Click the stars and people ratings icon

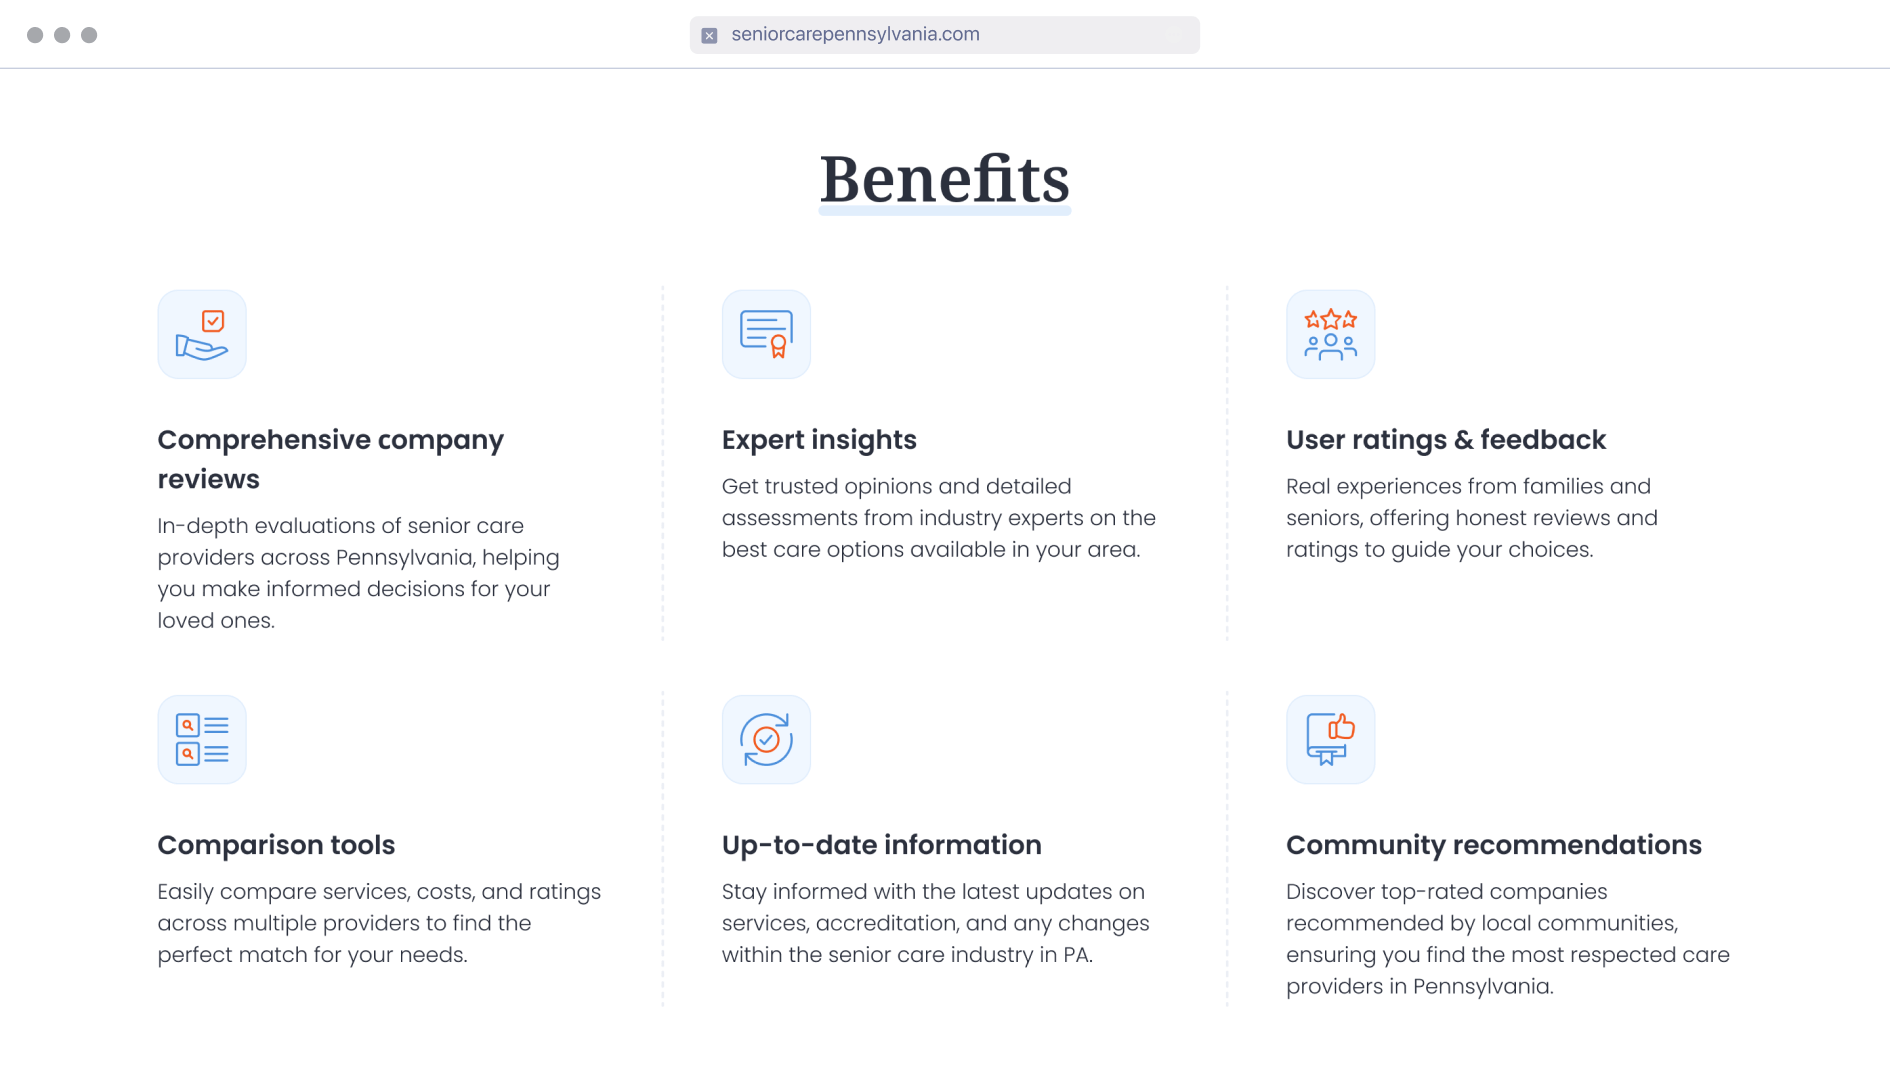pos(1330,334)
